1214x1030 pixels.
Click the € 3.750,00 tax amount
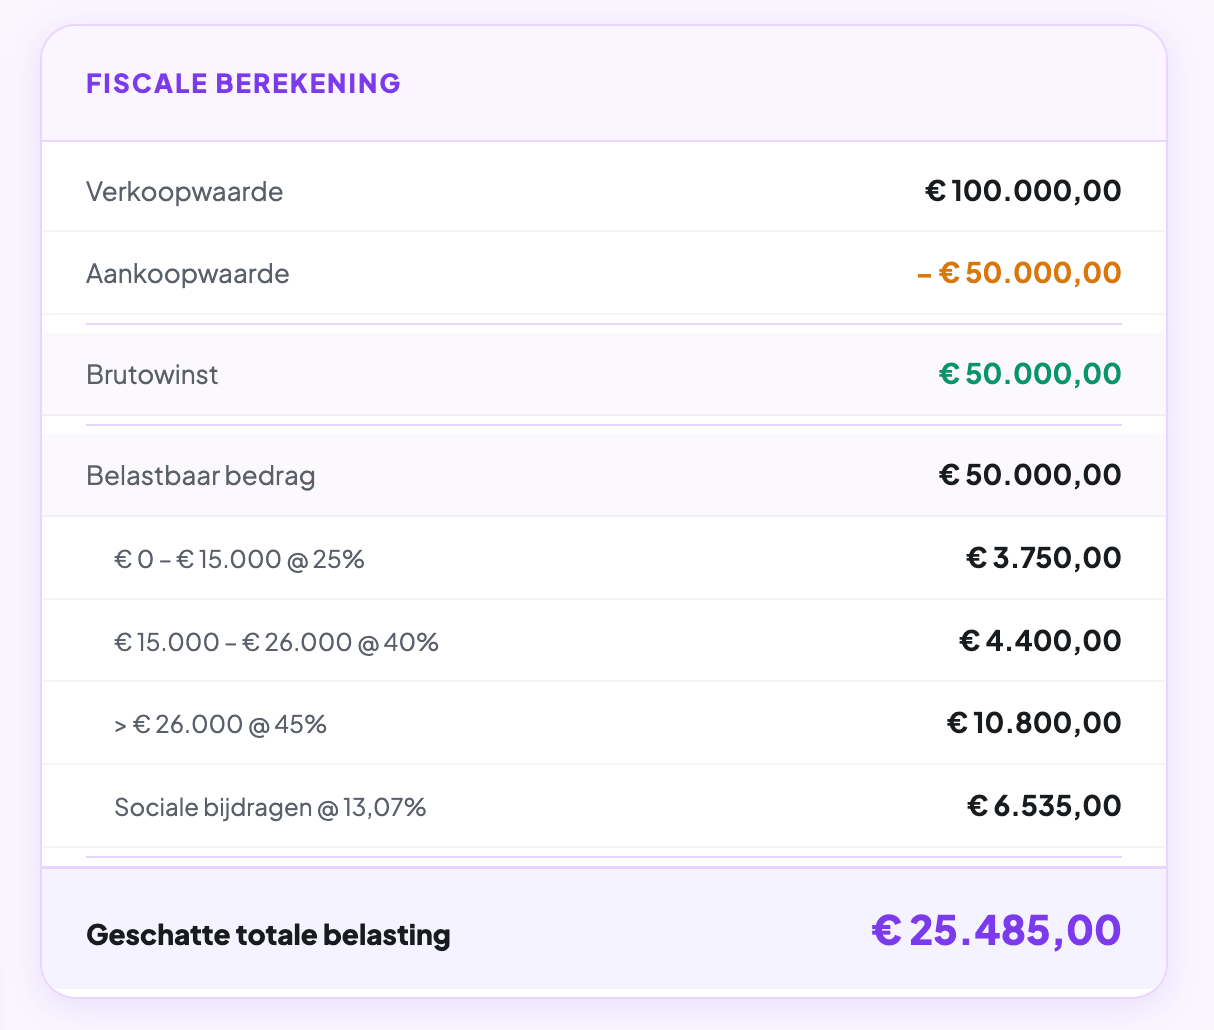(1043, 558)
